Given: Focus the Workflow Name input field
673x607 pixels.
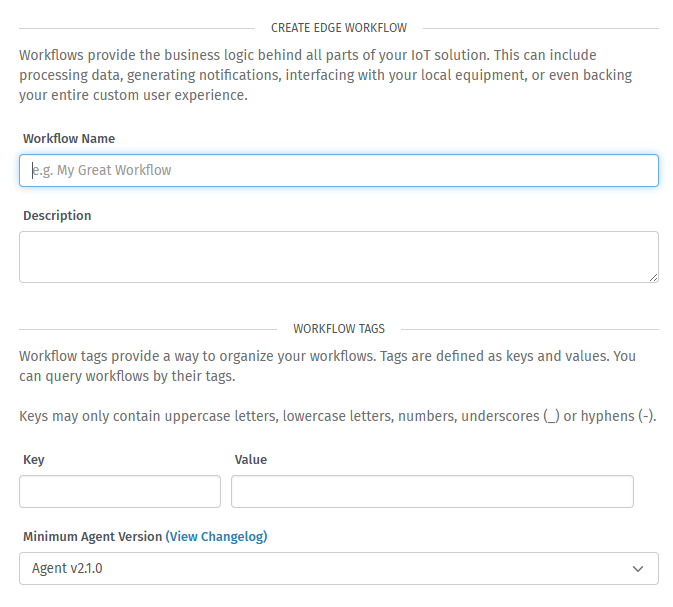Looking at the screenshot, I should click(x=339, y=170).
